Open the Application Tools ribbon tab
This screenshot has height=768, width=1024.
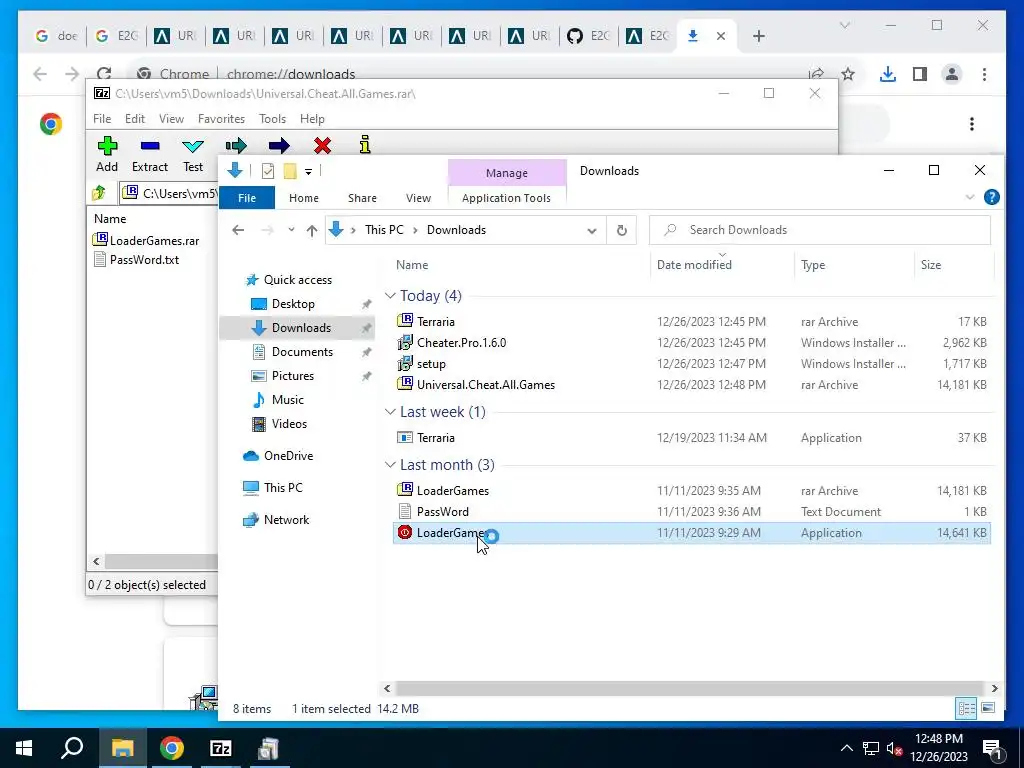(x=506, y=198)
